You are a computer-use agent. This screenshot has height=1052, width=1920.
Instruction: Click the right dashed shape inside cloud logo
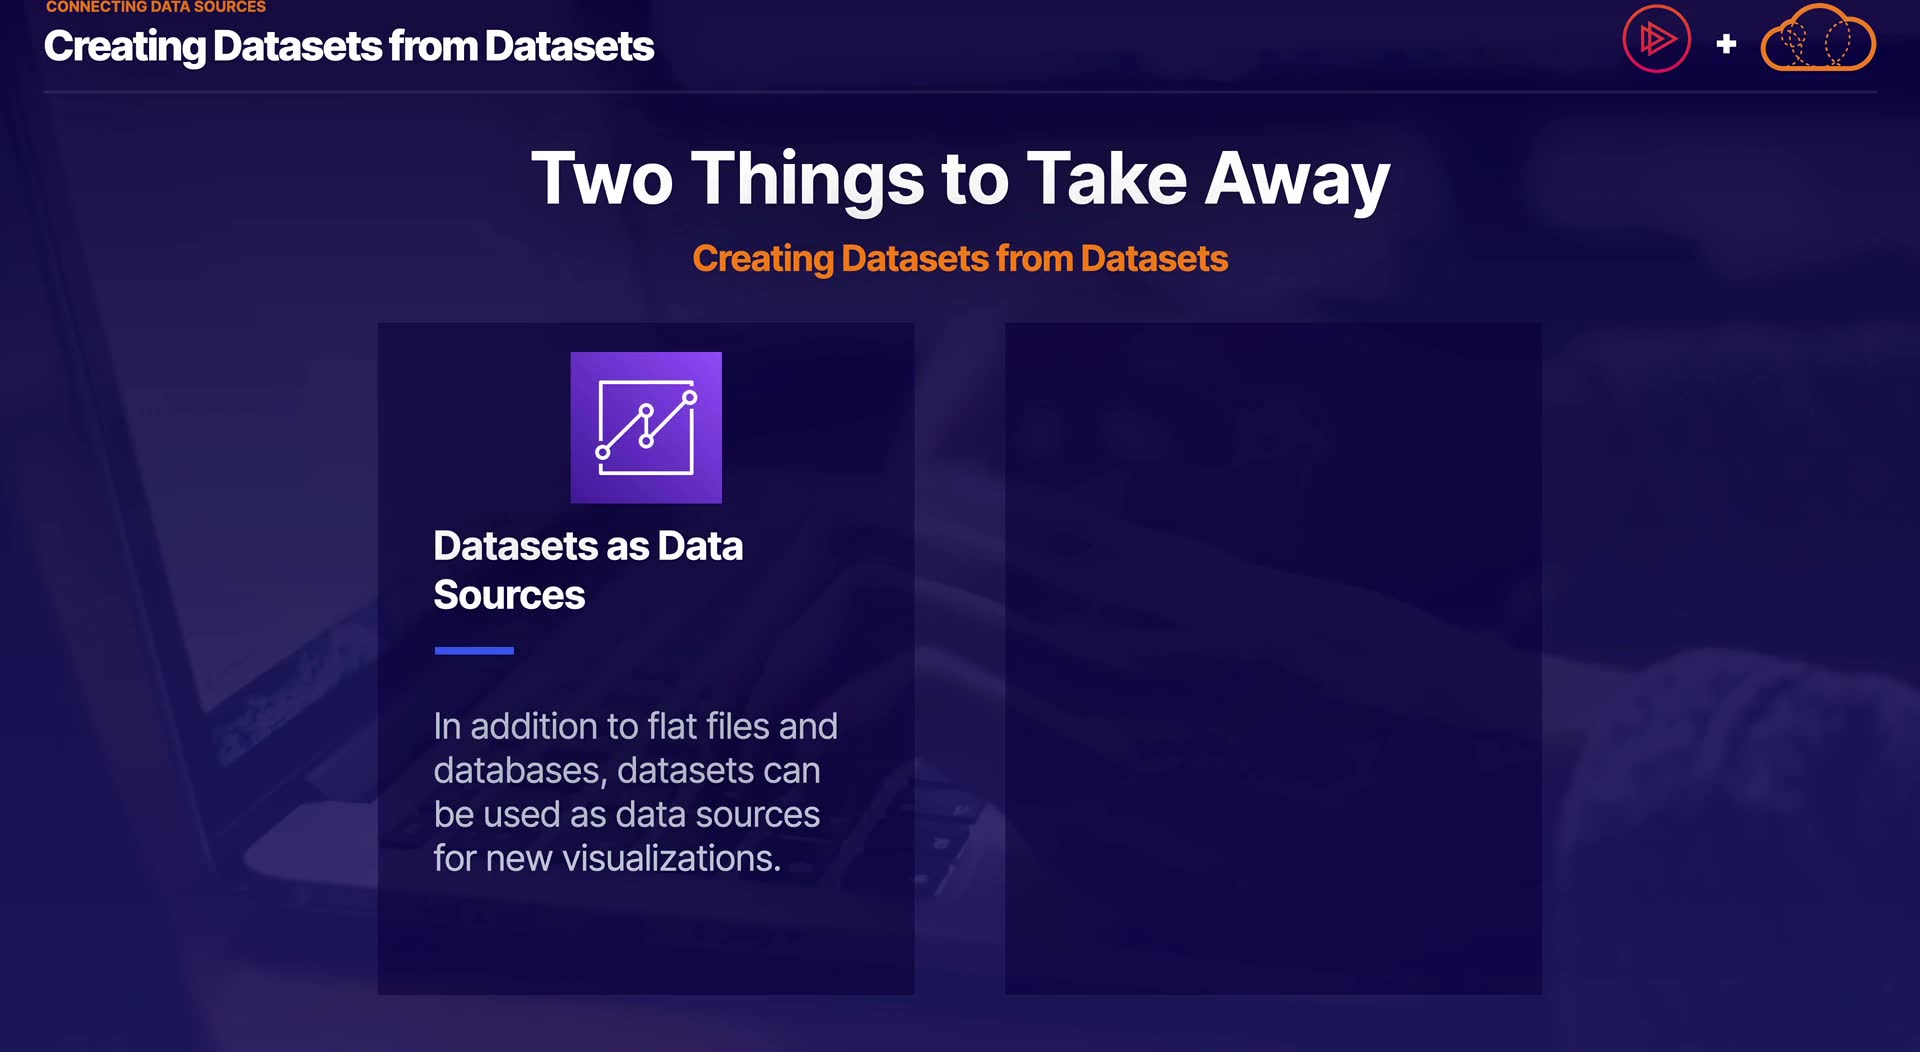(1838, 43)
